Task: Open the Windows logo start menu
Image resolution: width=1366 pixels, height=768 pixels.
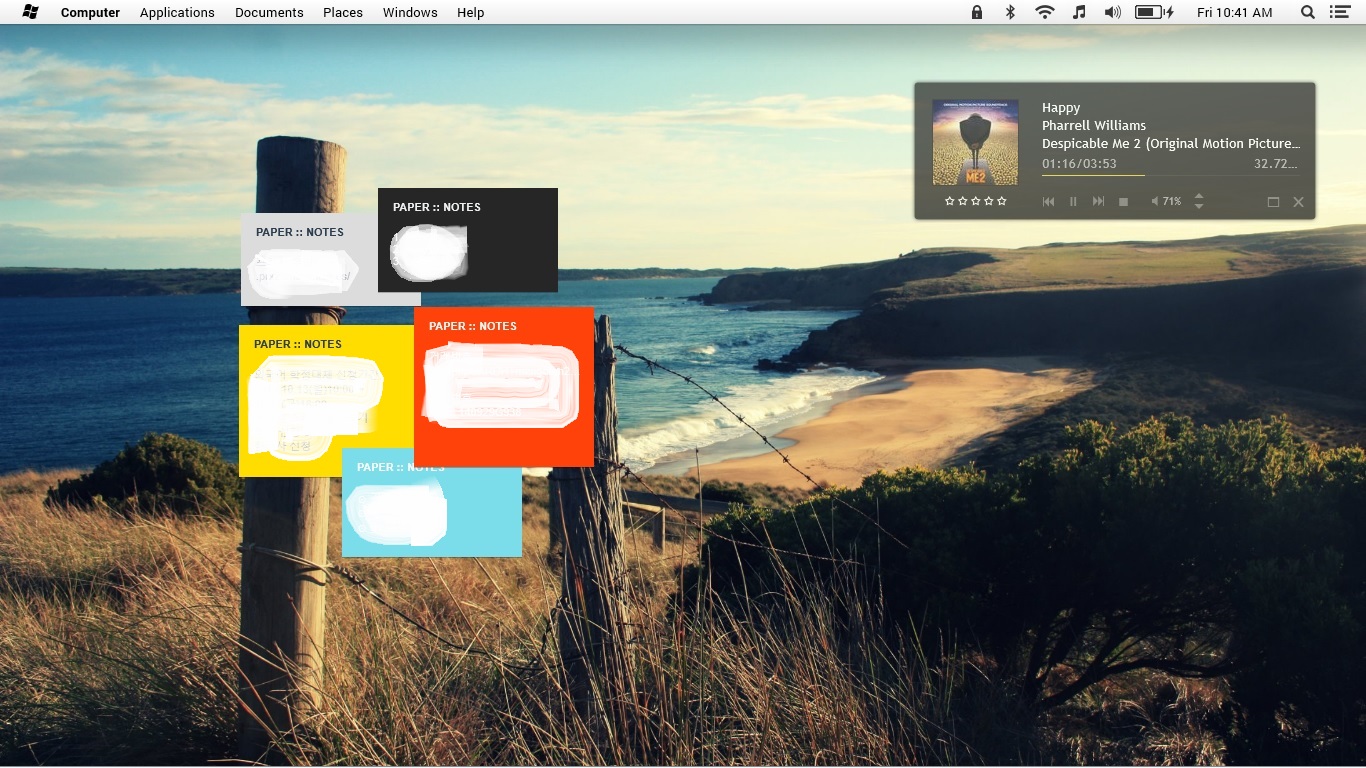Action: (x=30, y=12)
